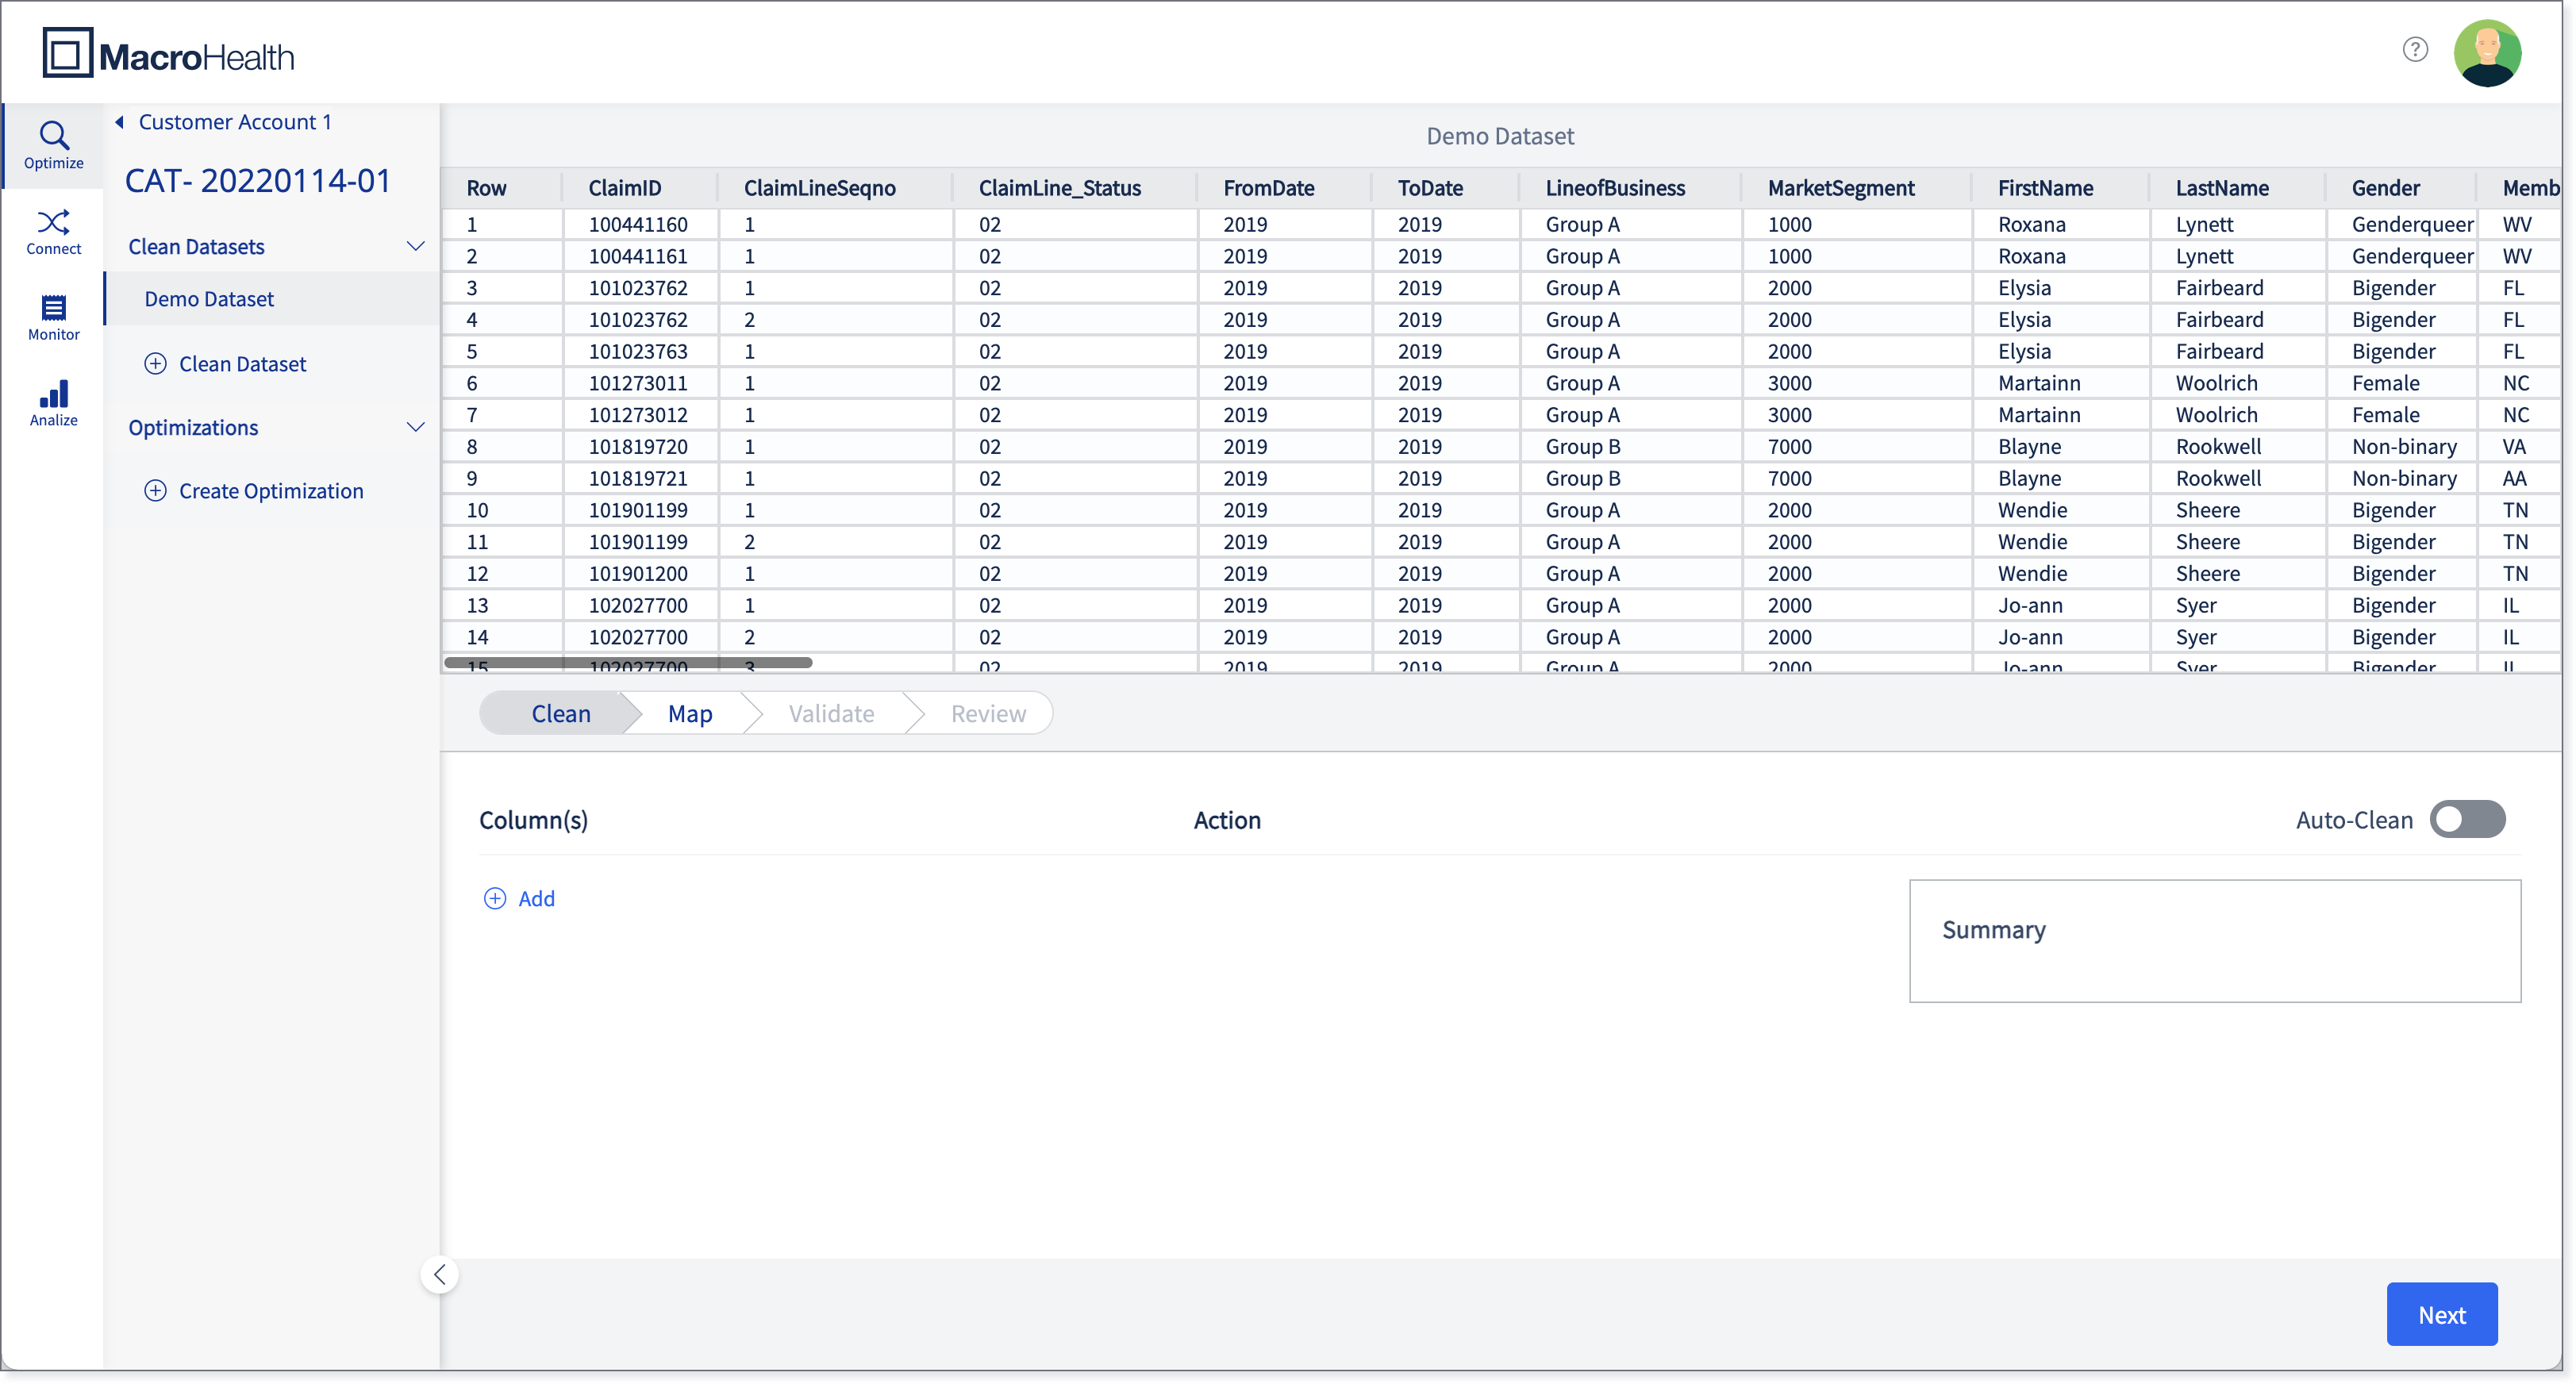Switch to the Map step
The height and width of the screenshot is (1384, 2576).
(x=690, y=714)
